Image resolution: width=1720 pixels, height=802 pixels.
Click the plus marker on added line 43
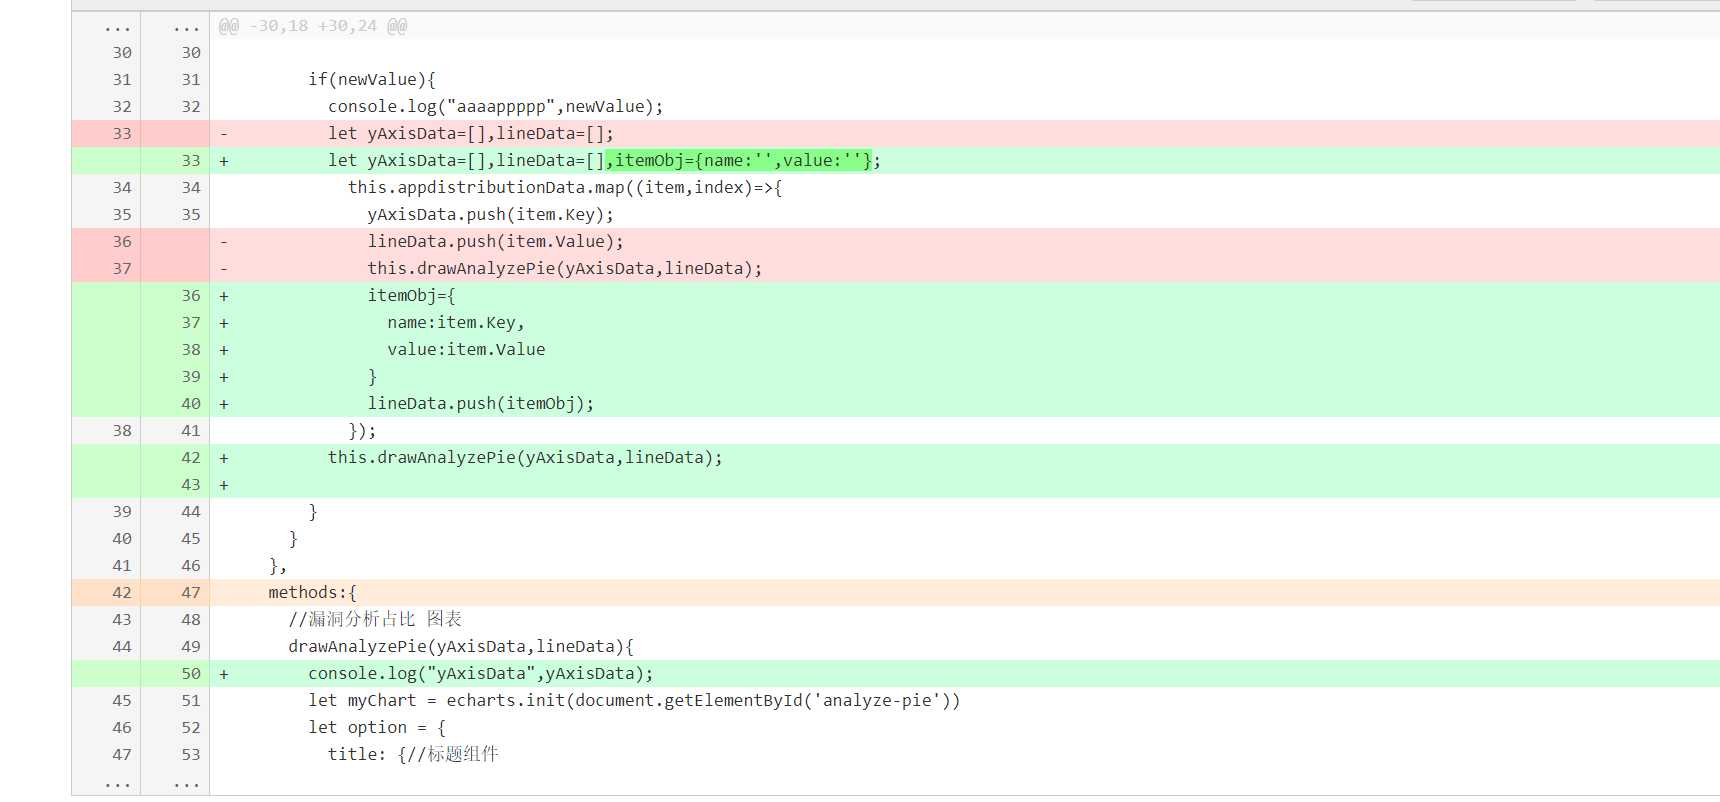coord(224,485)
